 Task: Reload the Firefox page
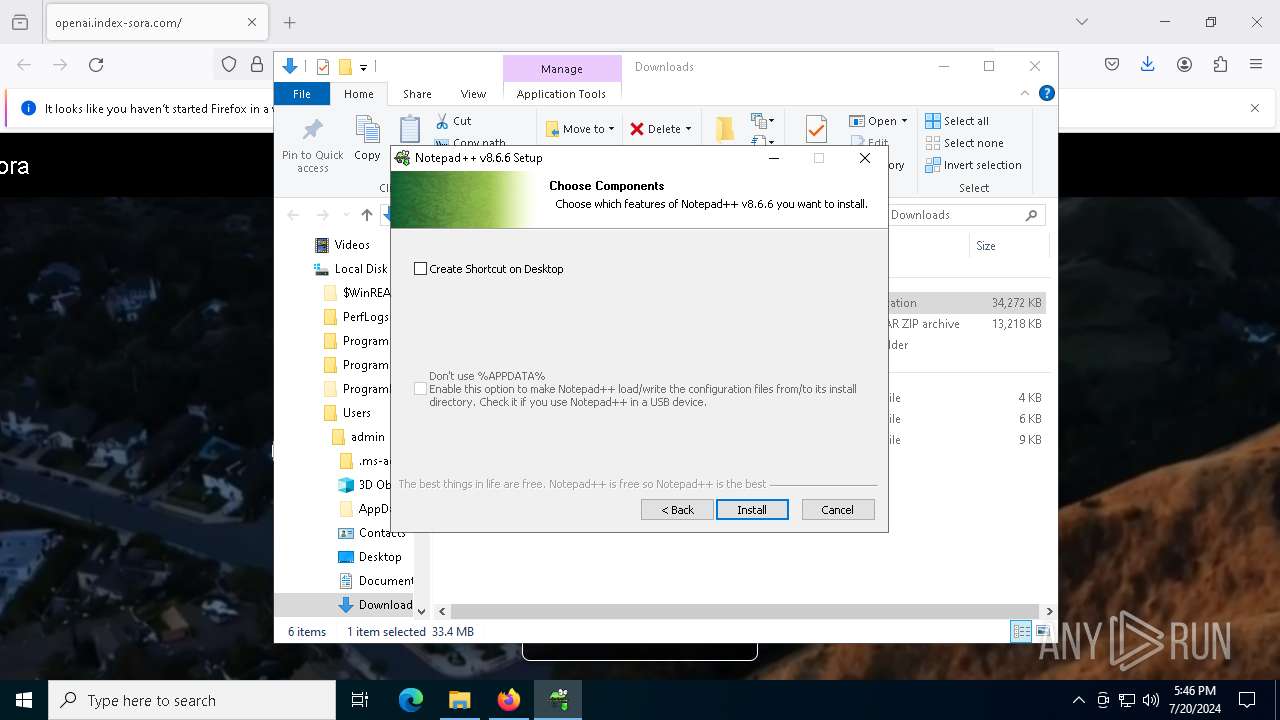(x=96, y=65)
